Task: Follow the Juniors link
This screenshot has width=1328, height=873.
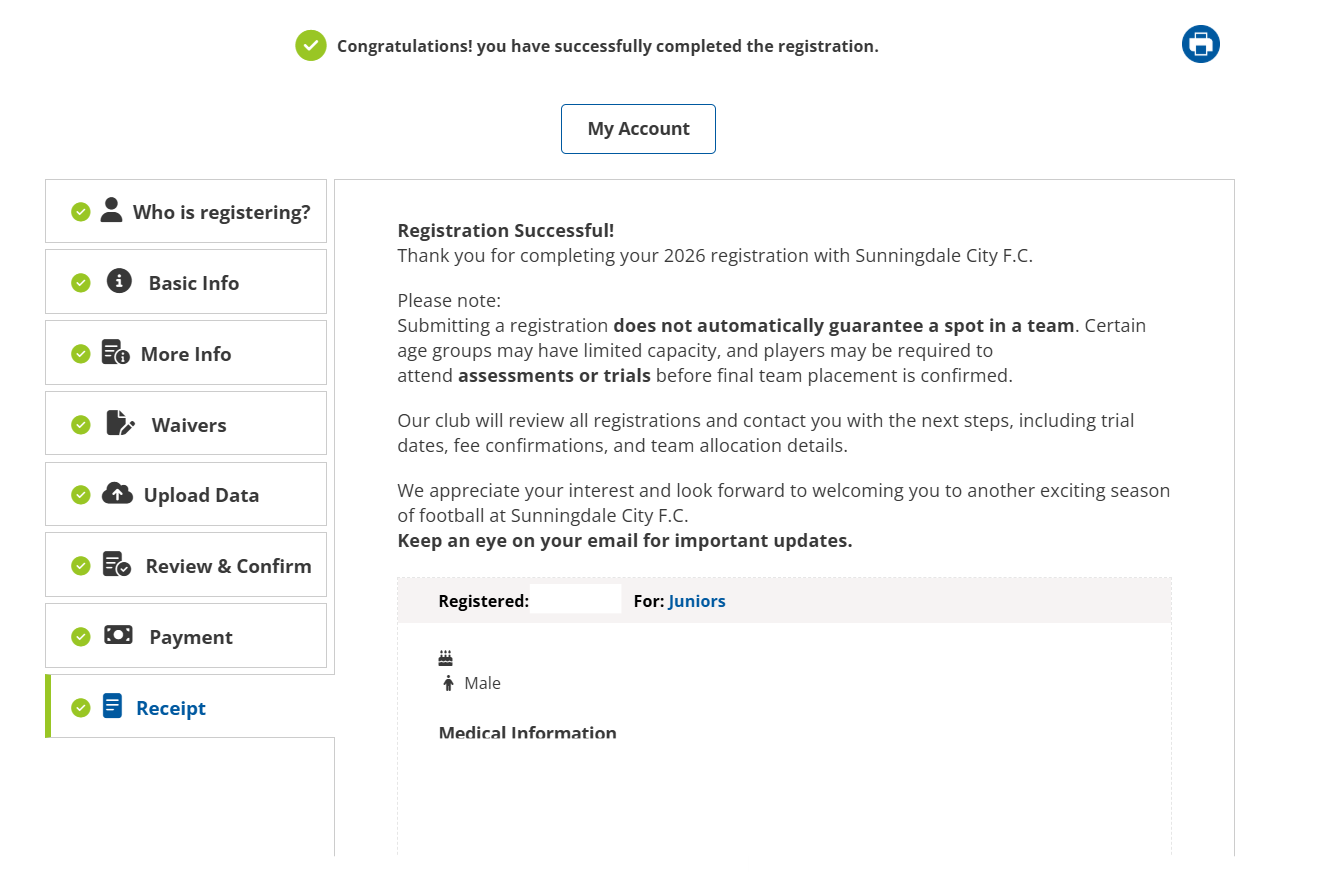Action: point(697,601)
